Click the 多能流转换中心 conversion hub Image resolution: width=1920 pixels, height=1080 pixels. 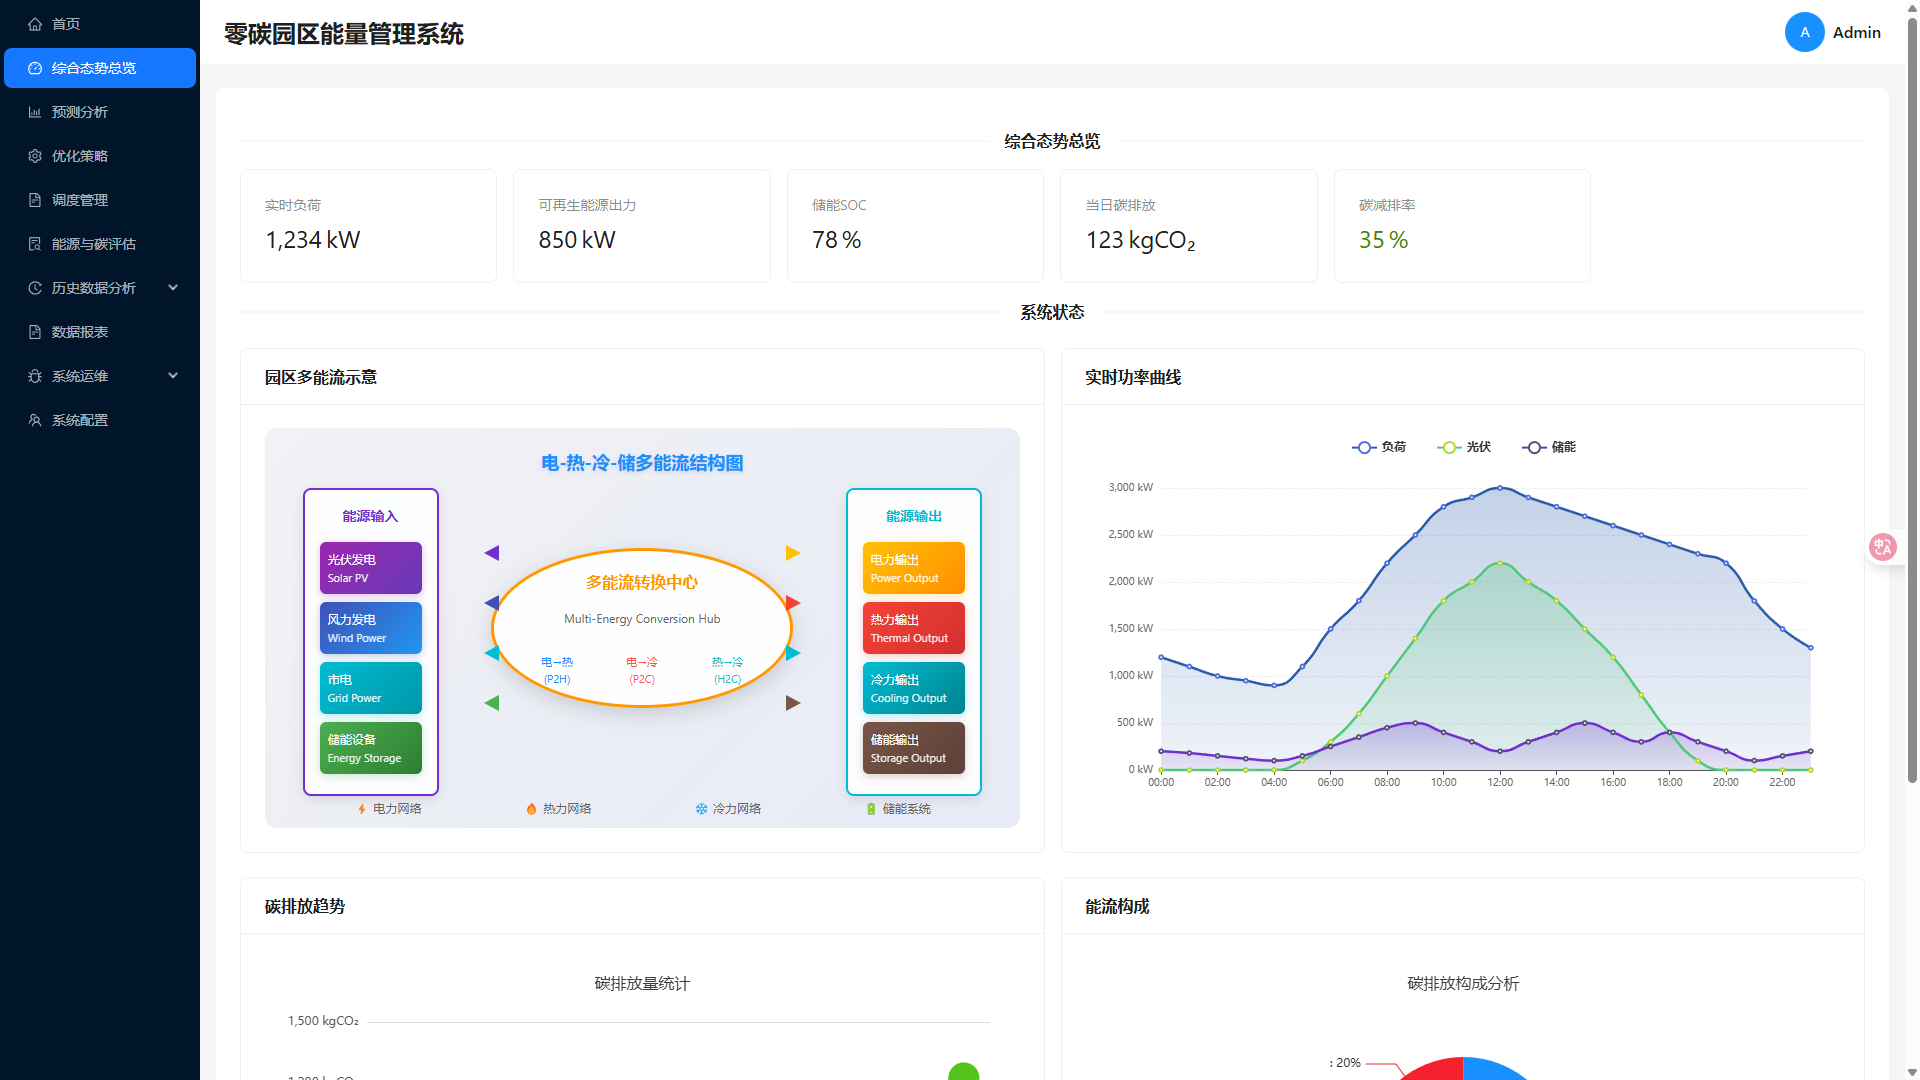pyautogui.click(x=642, y=628)
